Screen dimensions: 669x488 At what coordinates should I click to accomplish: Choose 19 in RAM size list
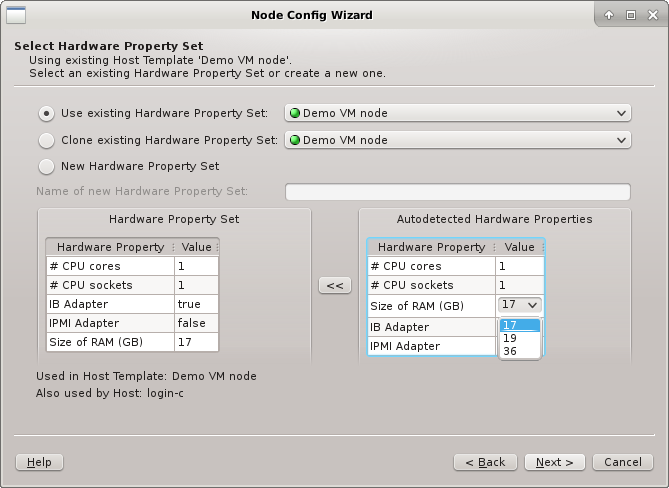520,338
